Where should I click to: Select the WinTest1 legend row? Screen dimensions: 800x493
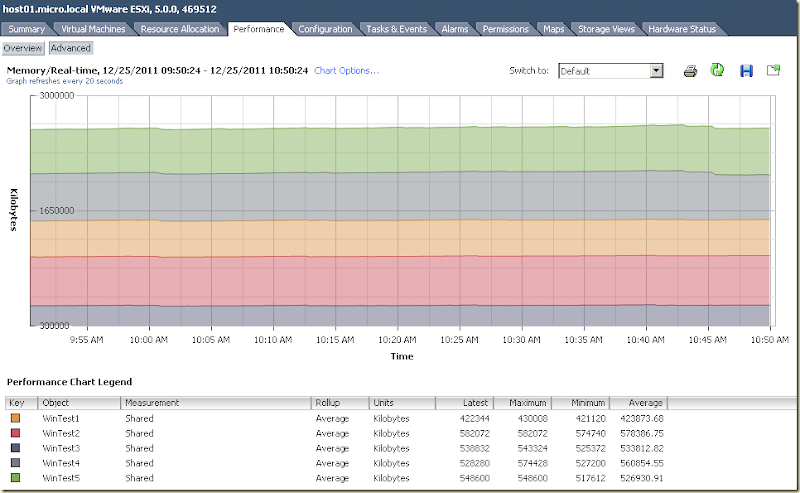pyautogui.click(x=337, y=418)
